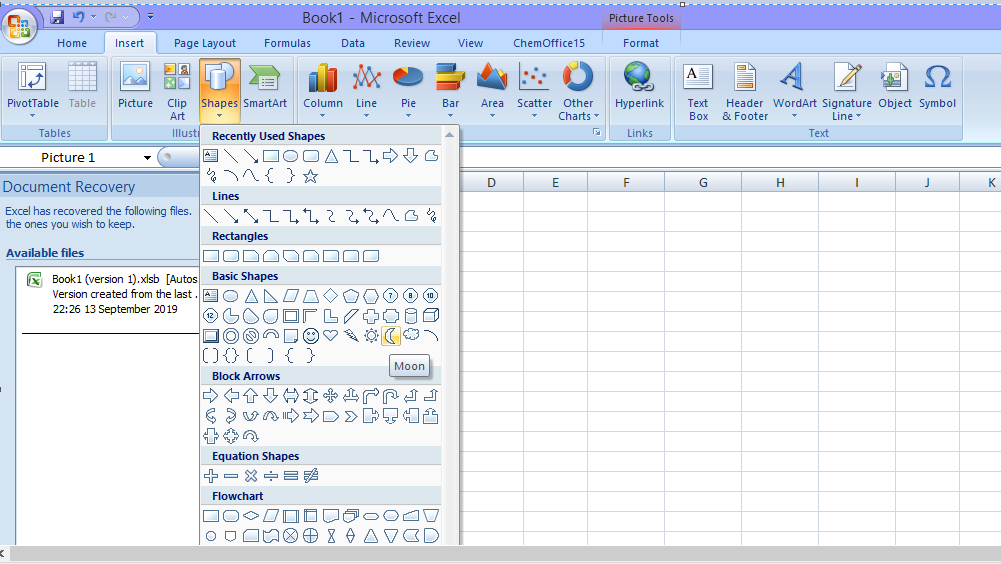The image size is (1001, 564).
Task: Select the 5-point Star in Recently Used Shapes
Action: 311,176
